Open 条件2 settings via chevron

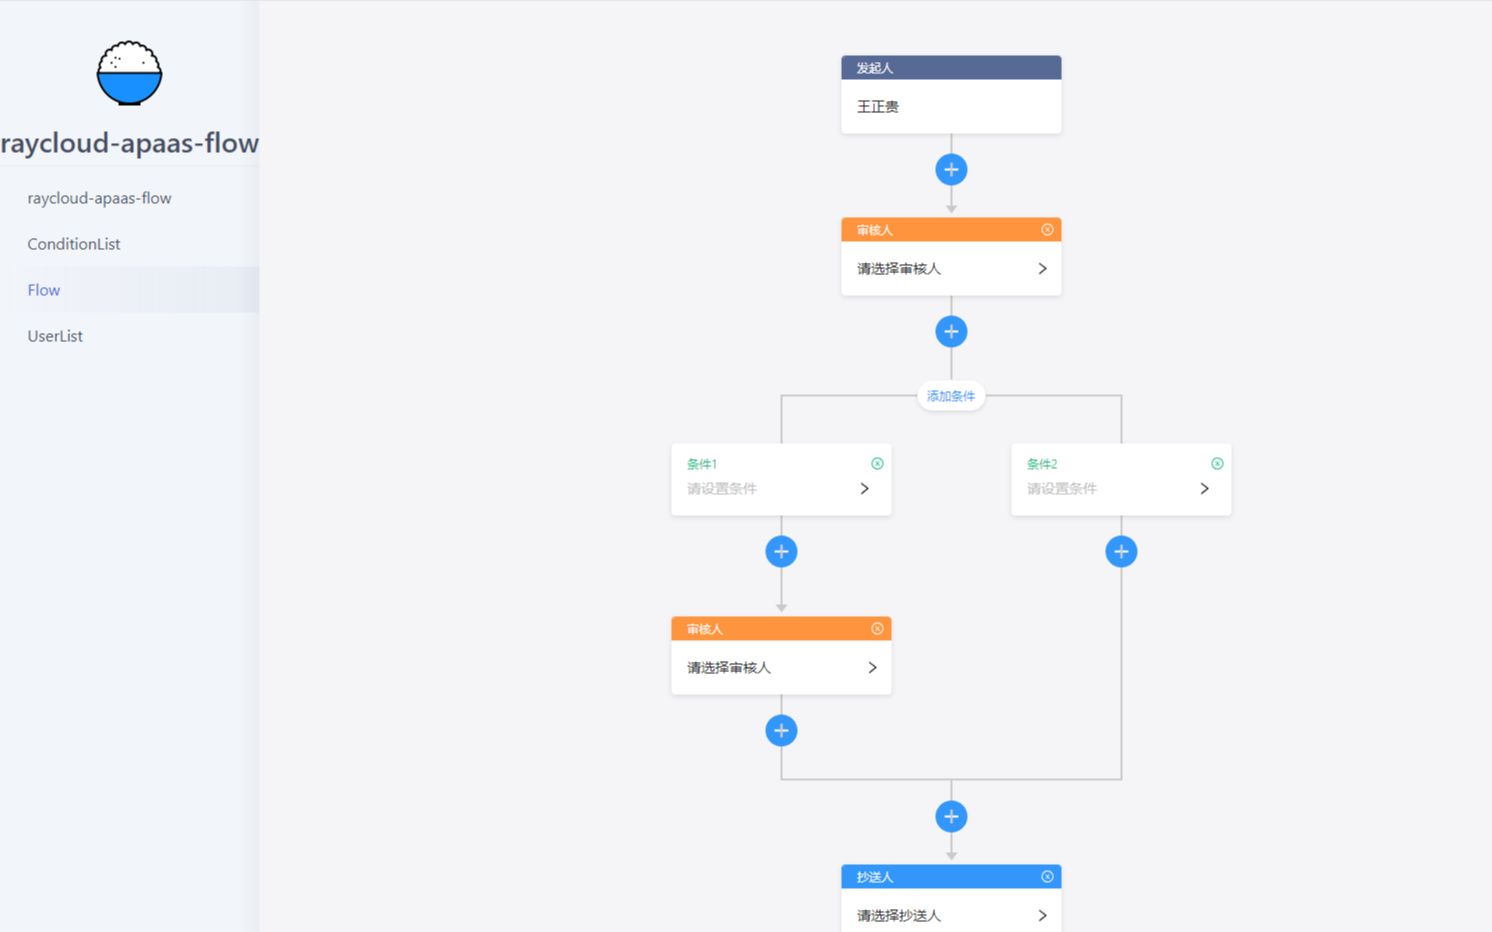1205,489
